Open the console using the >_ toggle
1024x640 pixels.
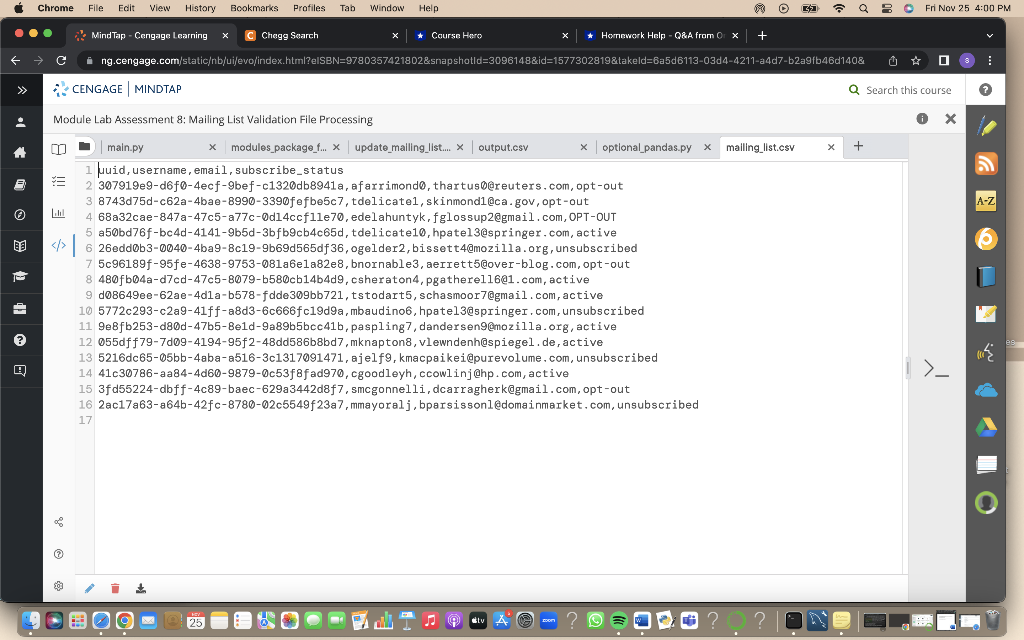935,369
